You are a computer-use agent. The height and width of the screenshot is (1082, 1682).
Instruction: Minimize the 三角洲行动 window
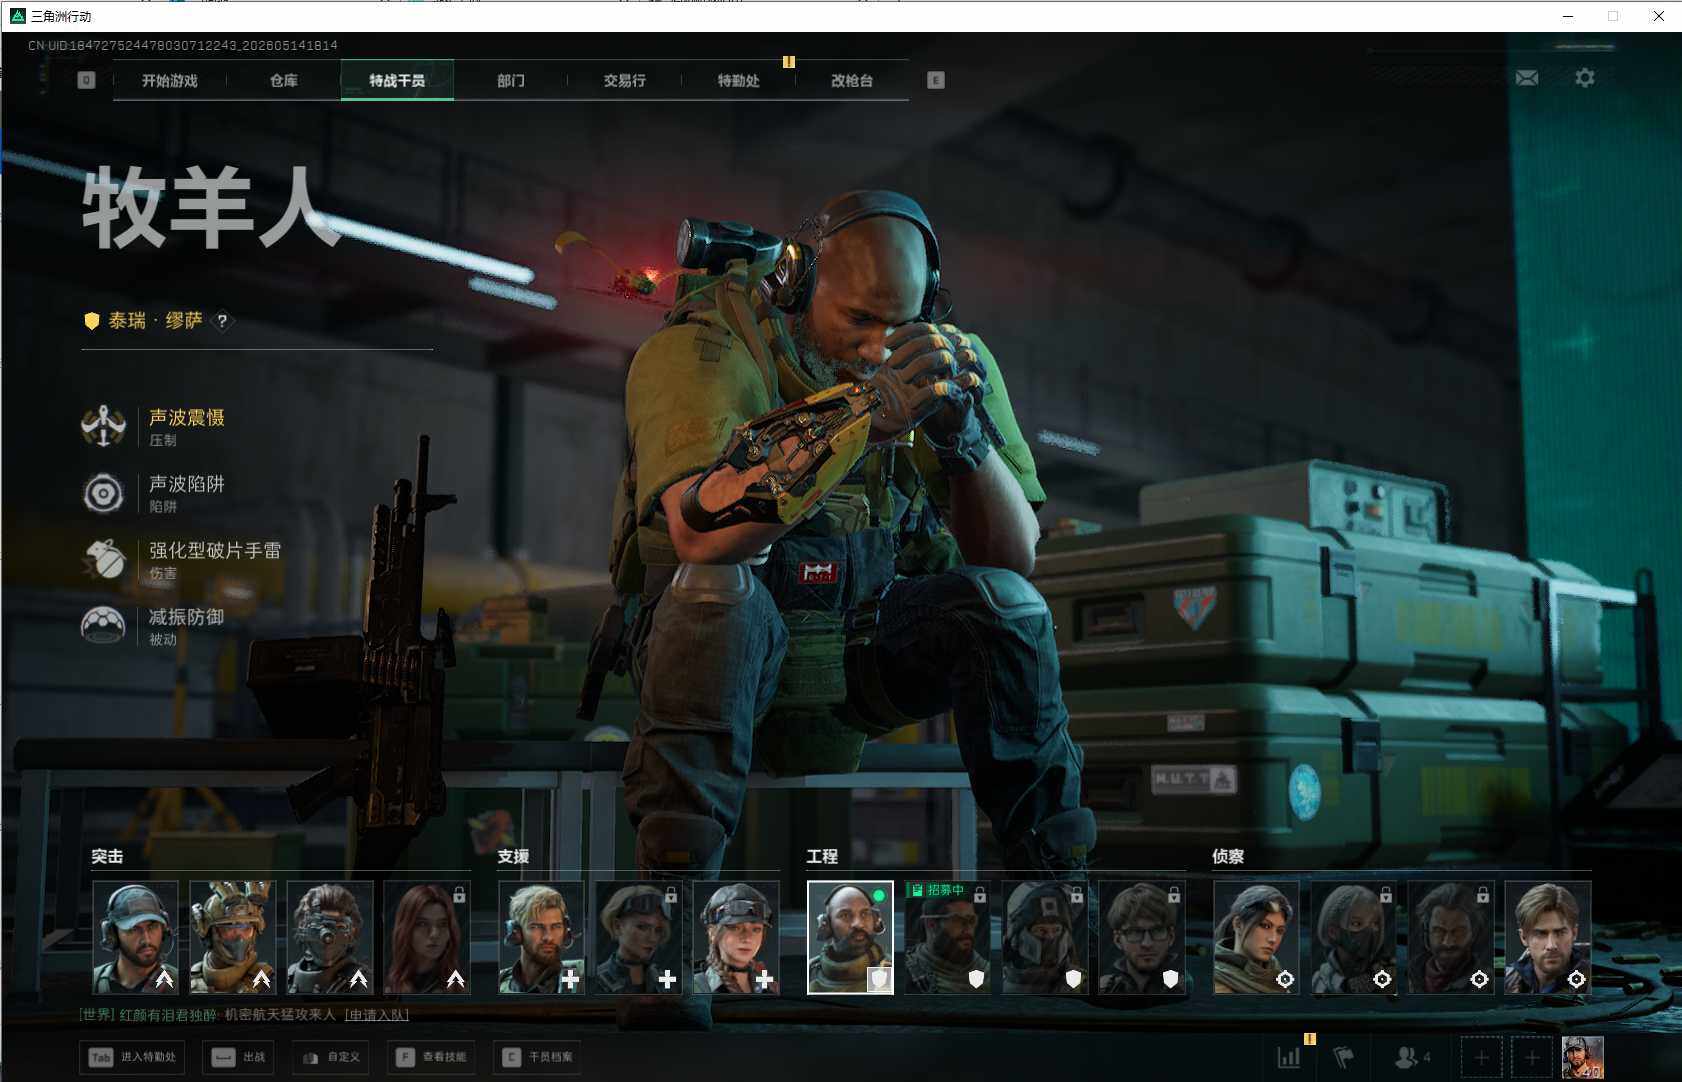[1568, 16]
